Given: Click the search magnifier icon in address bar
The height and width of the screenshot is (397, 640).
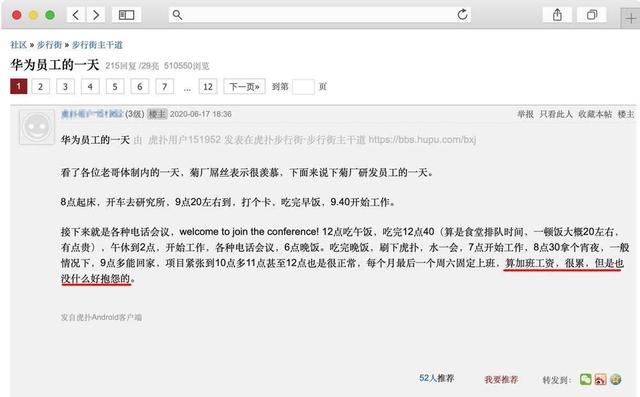Looking at the screenshot, I should point(177,15).
